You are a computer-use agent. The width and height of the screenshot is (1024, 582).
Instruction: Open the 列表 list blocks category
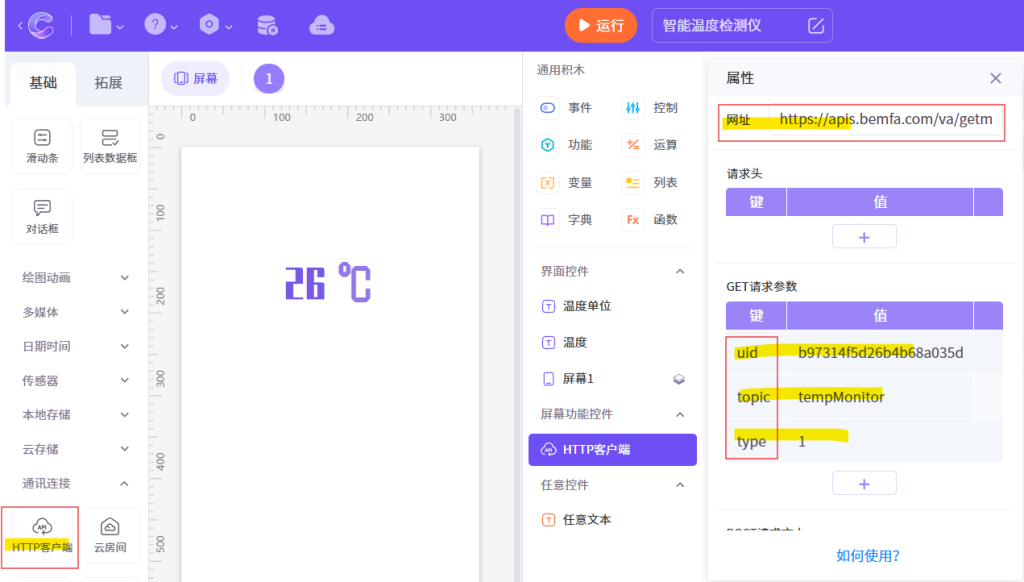[x=650, y=183]
